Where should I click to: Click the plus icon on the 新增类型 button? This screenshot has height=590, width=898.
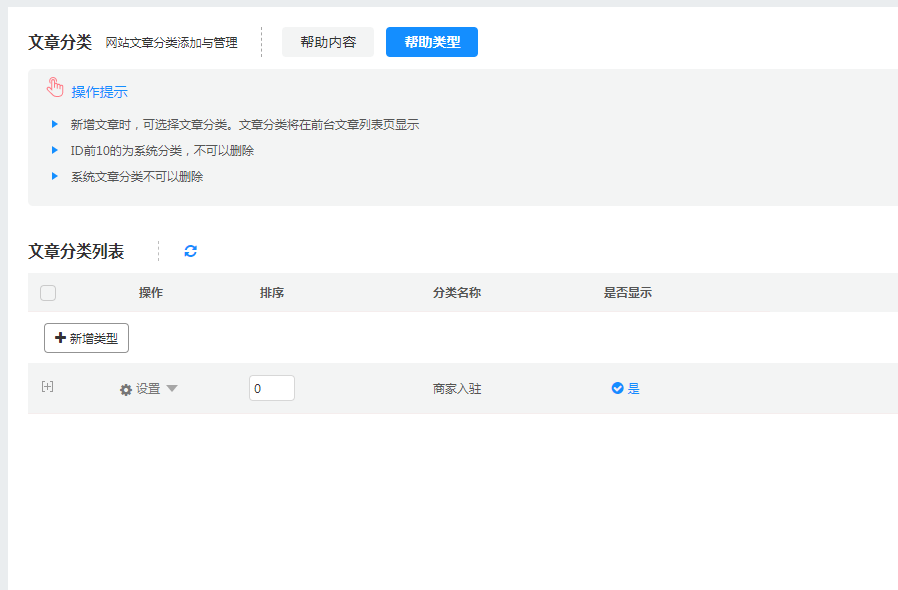[60, 338]
